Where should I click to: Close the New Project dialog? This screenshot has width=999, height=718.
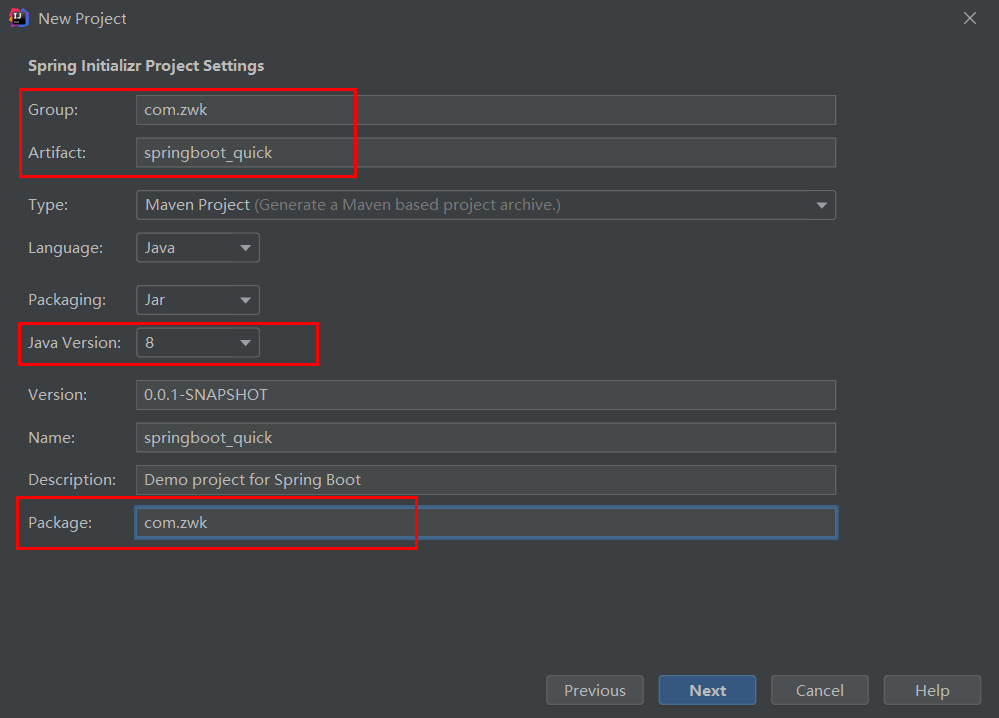pyautogui.click(x=969, y=18)
